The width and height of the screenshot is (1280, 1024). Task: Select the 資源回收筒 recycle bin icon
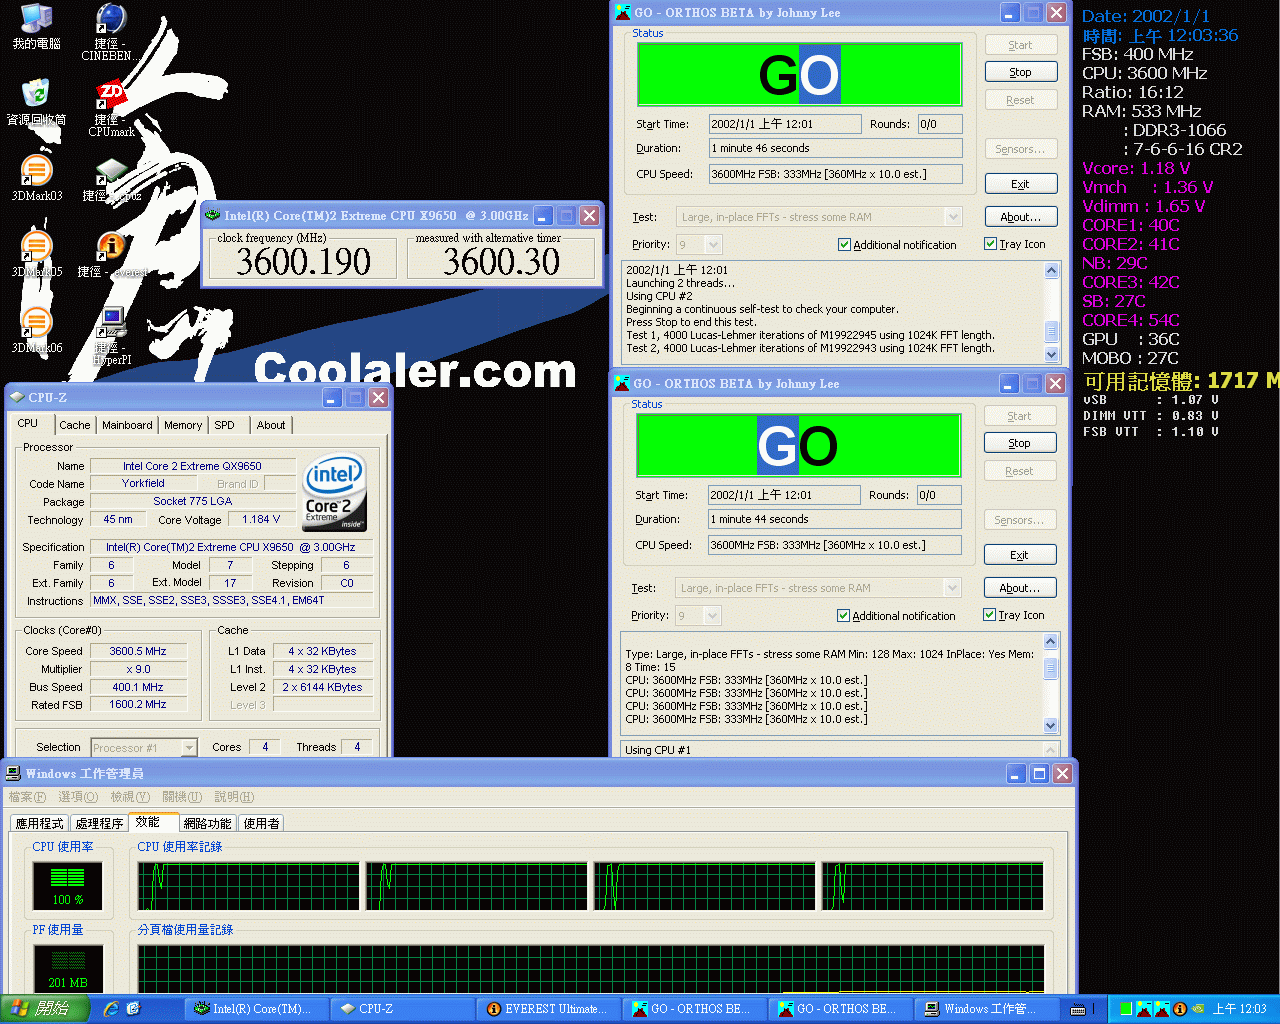[36, 102]
